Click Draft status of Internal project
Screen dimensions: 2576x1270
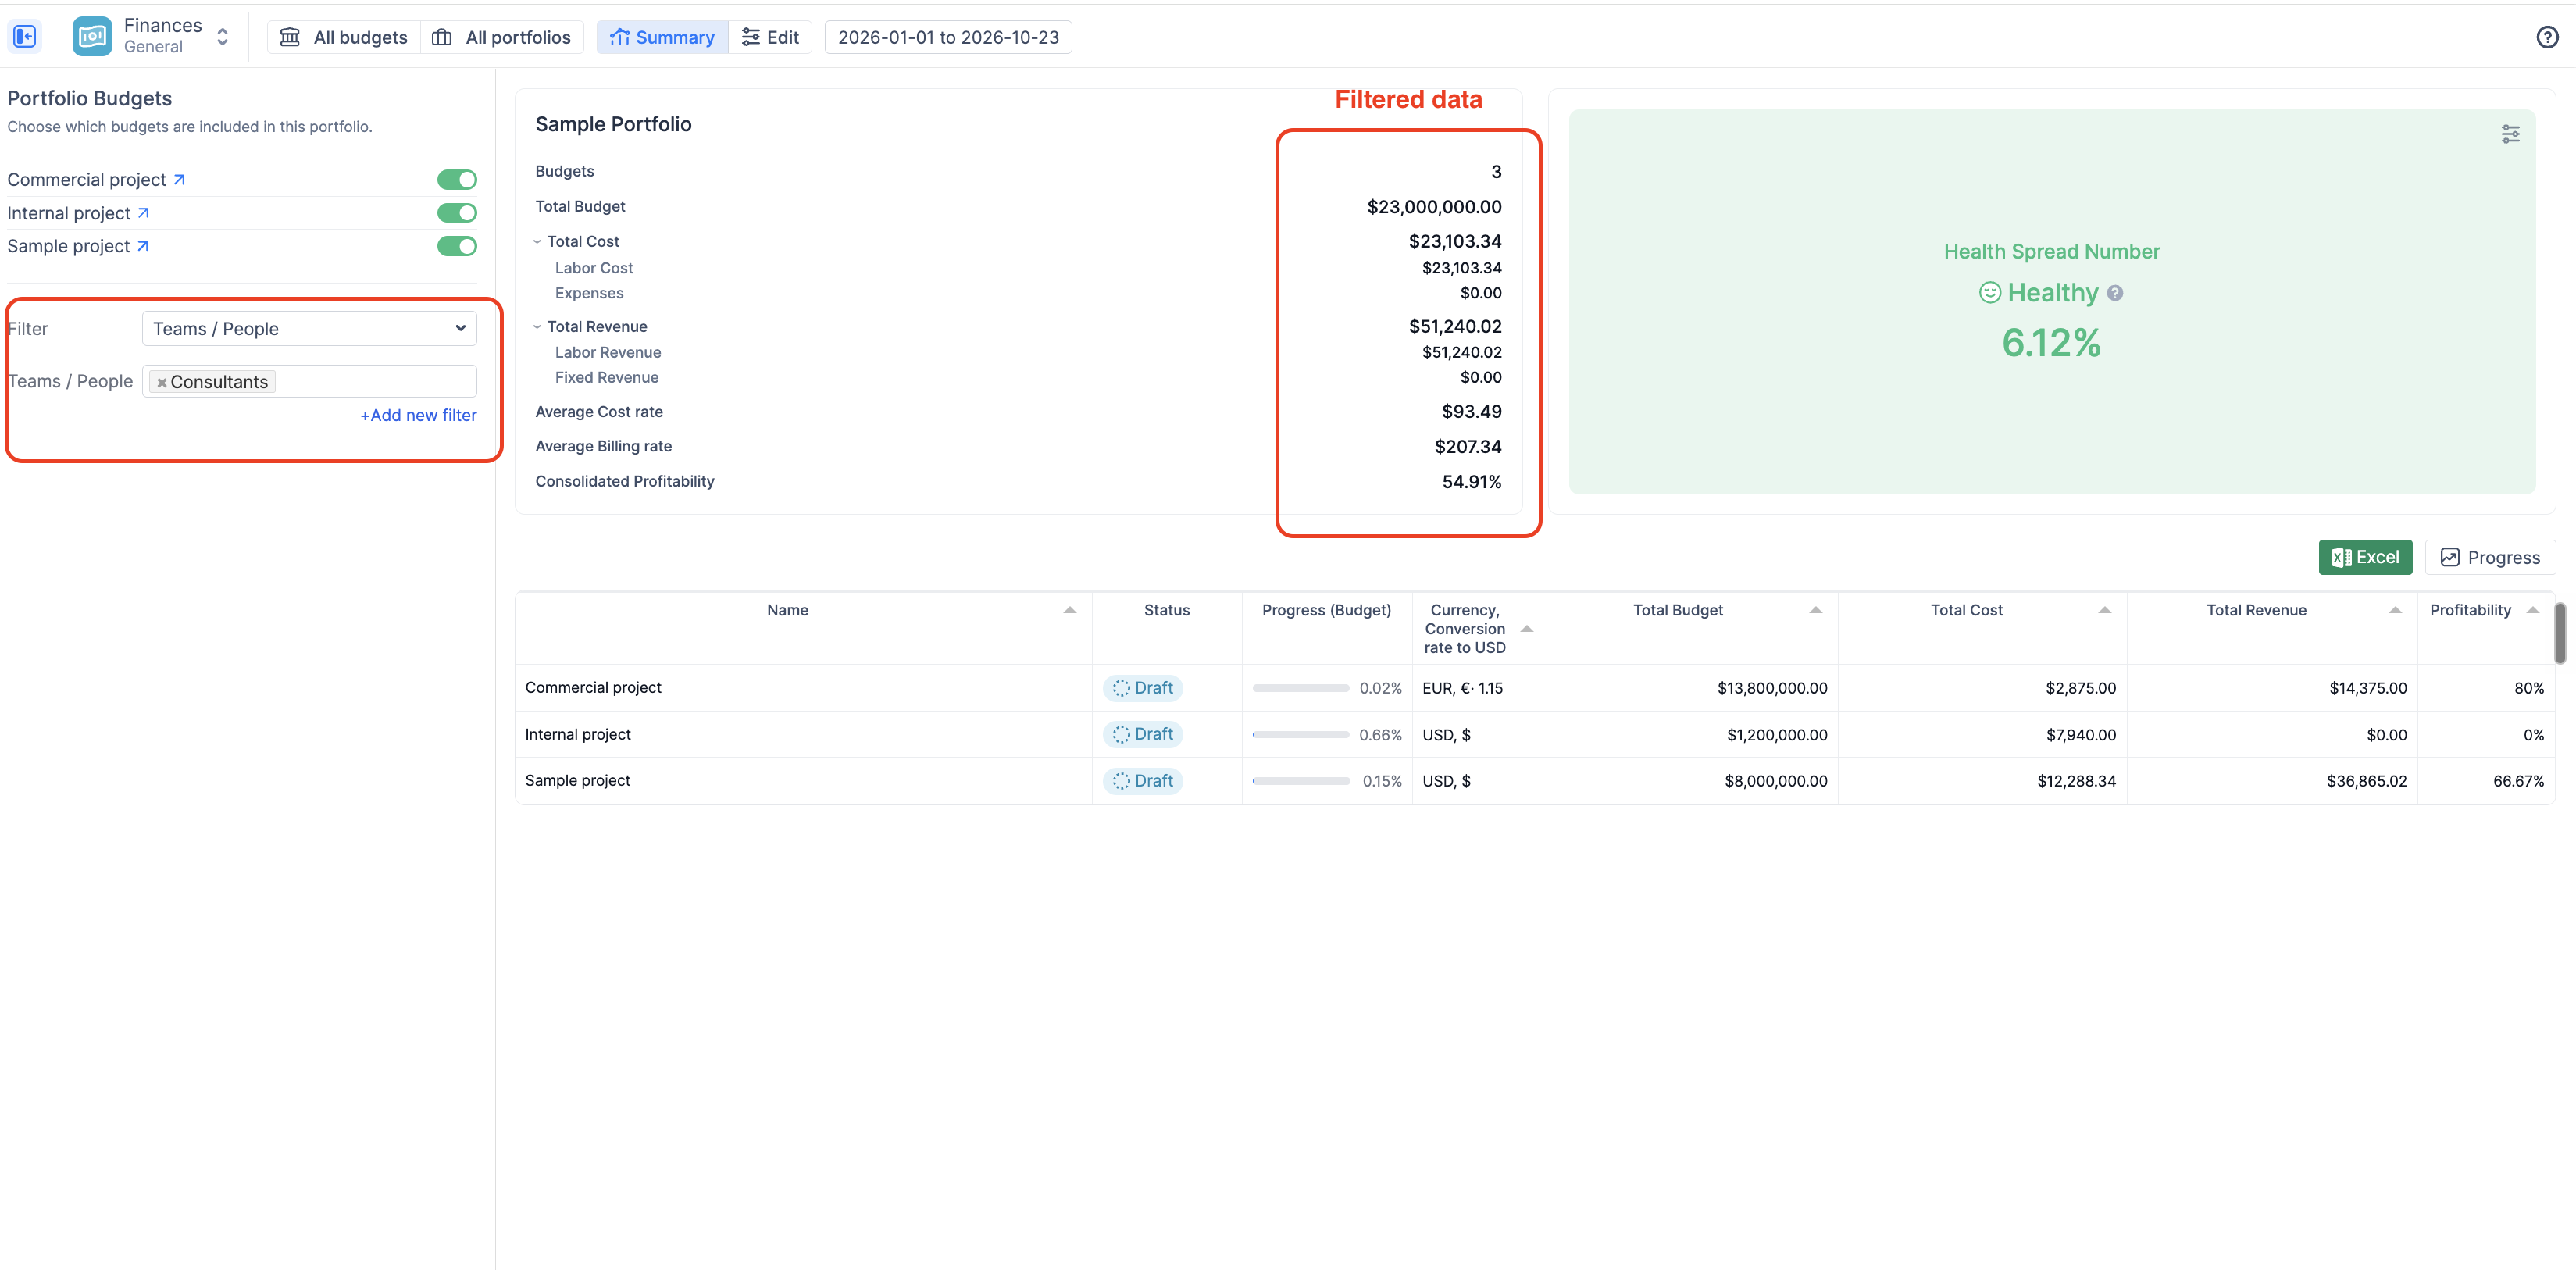[1143, 734]
